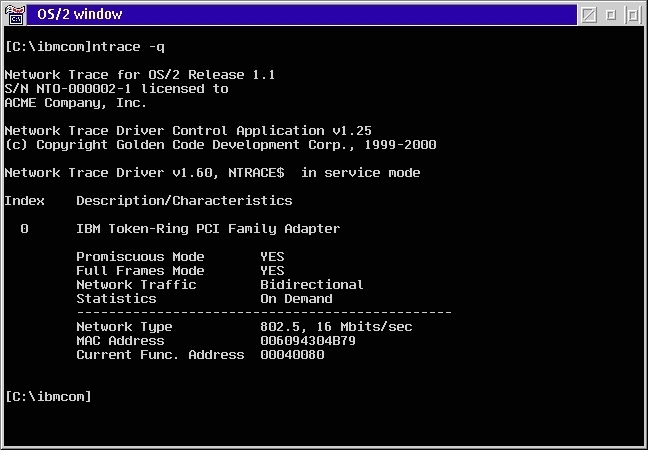Click the hide window button in titlebar
This screenshot has width=648, height=450.
coord(589,15)
